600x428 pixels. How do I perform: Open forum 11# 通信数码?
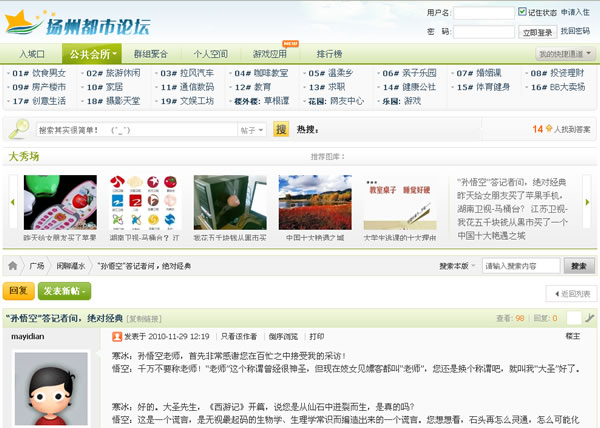tap(187, 87)
